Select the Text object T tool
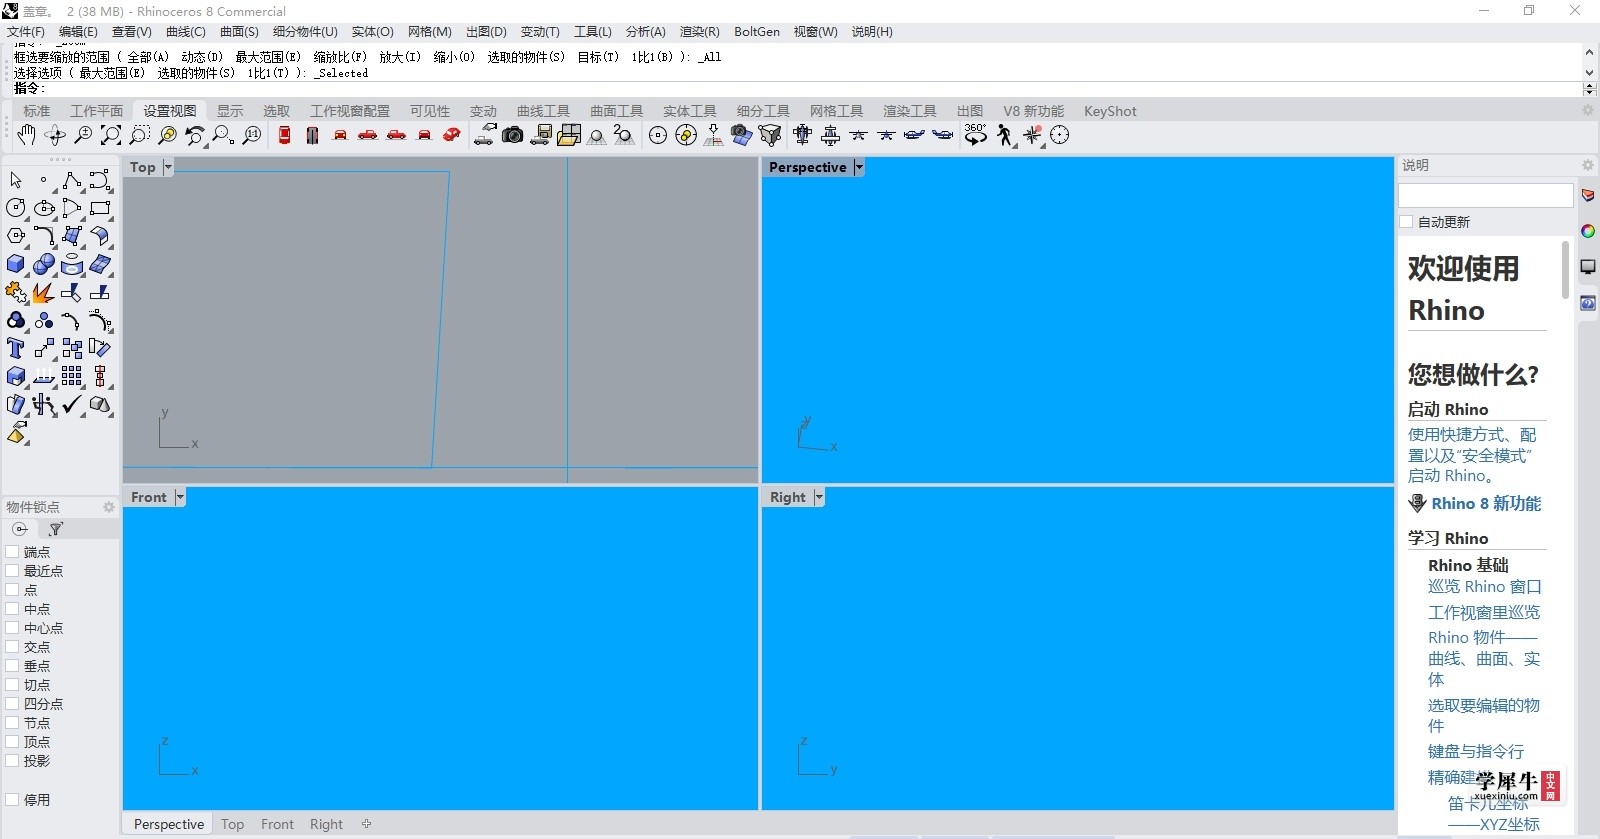Viewport: 1600px width, 839px height. coord(16,348)
